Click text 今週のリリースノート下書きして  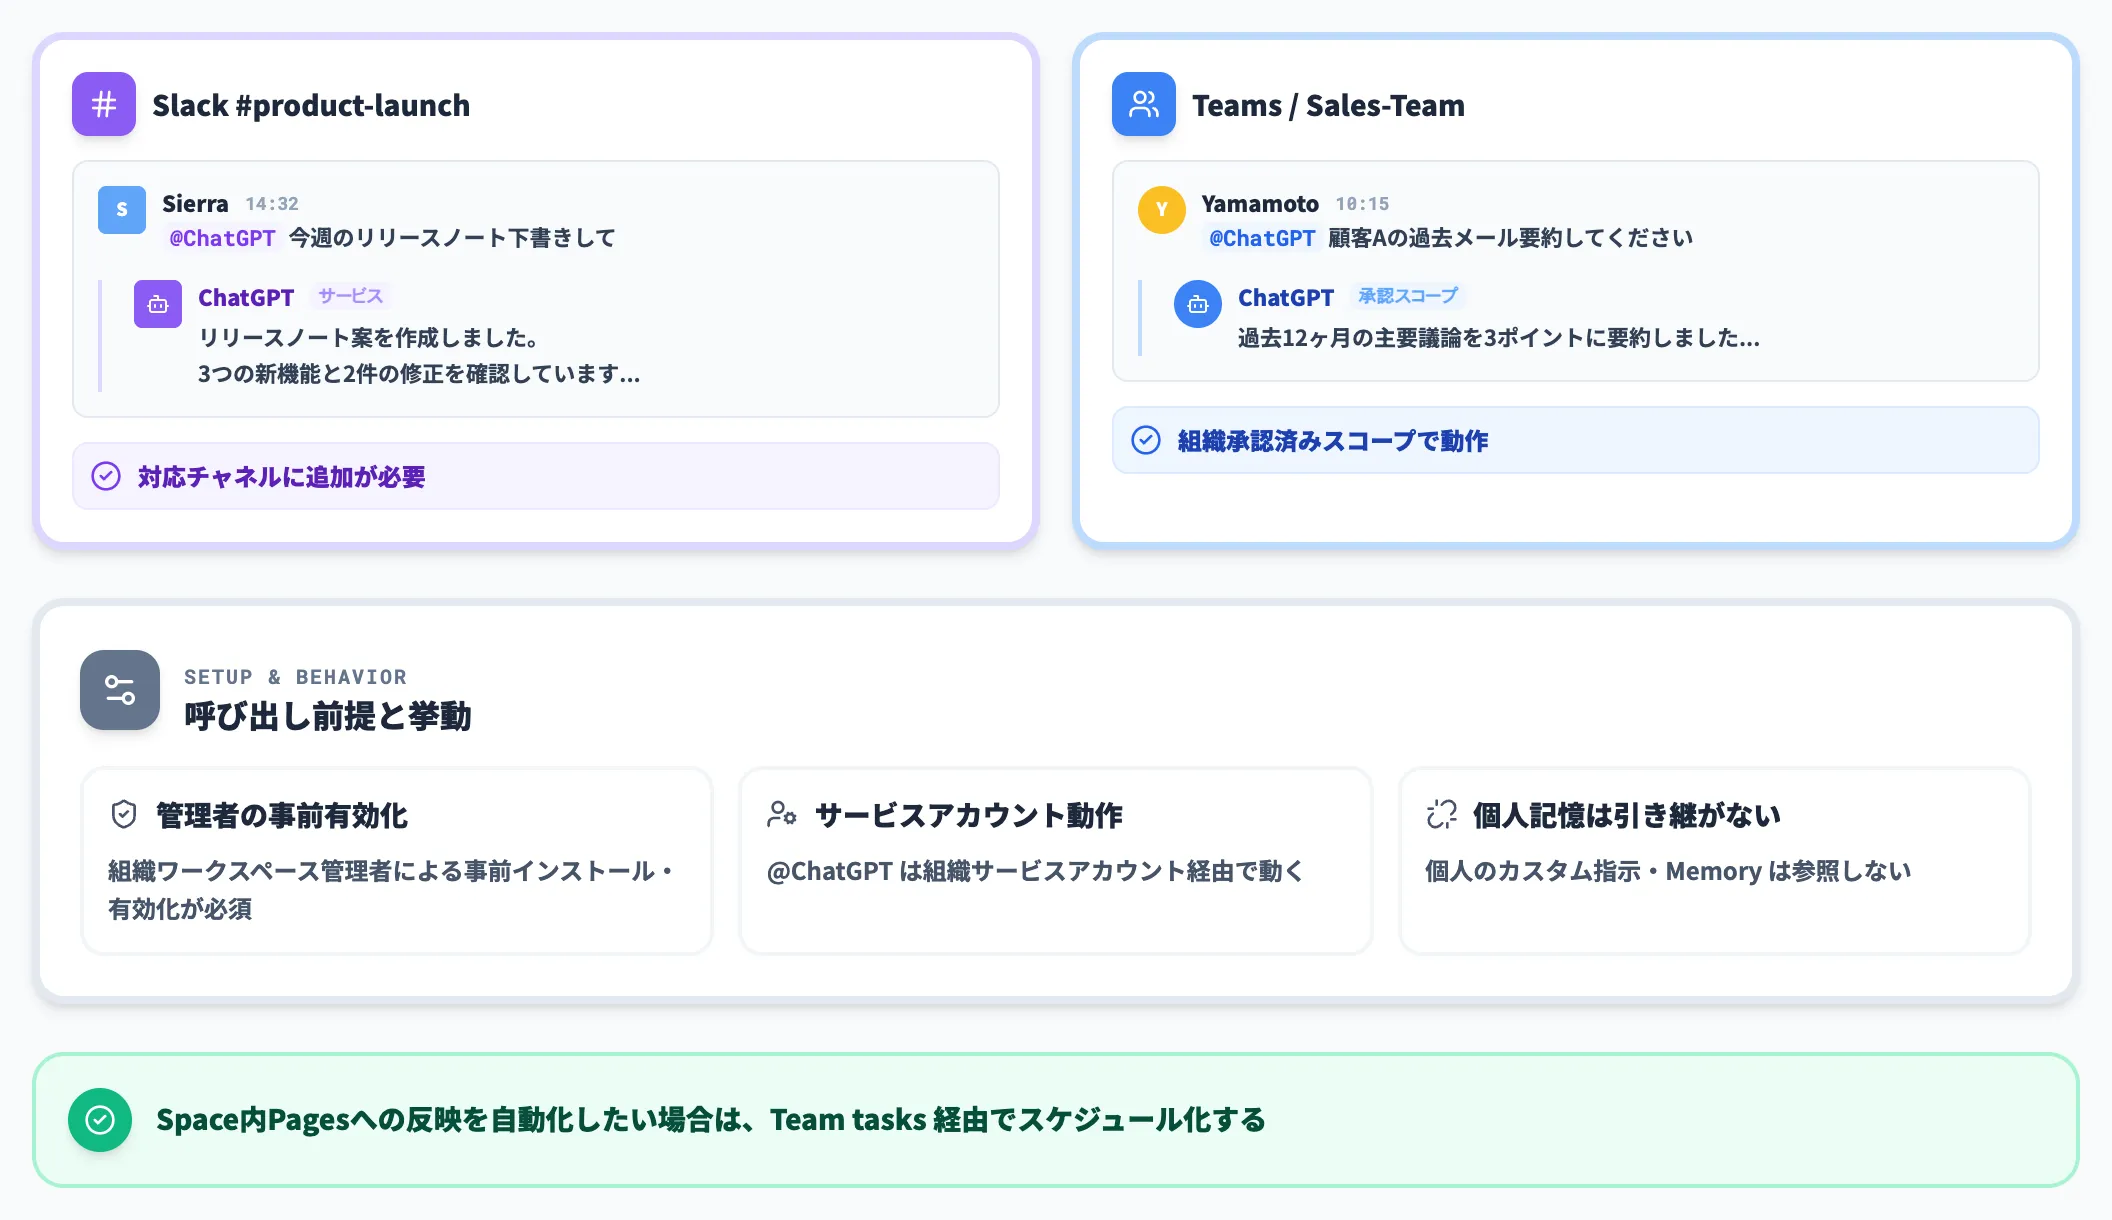[x=452, y=238]
